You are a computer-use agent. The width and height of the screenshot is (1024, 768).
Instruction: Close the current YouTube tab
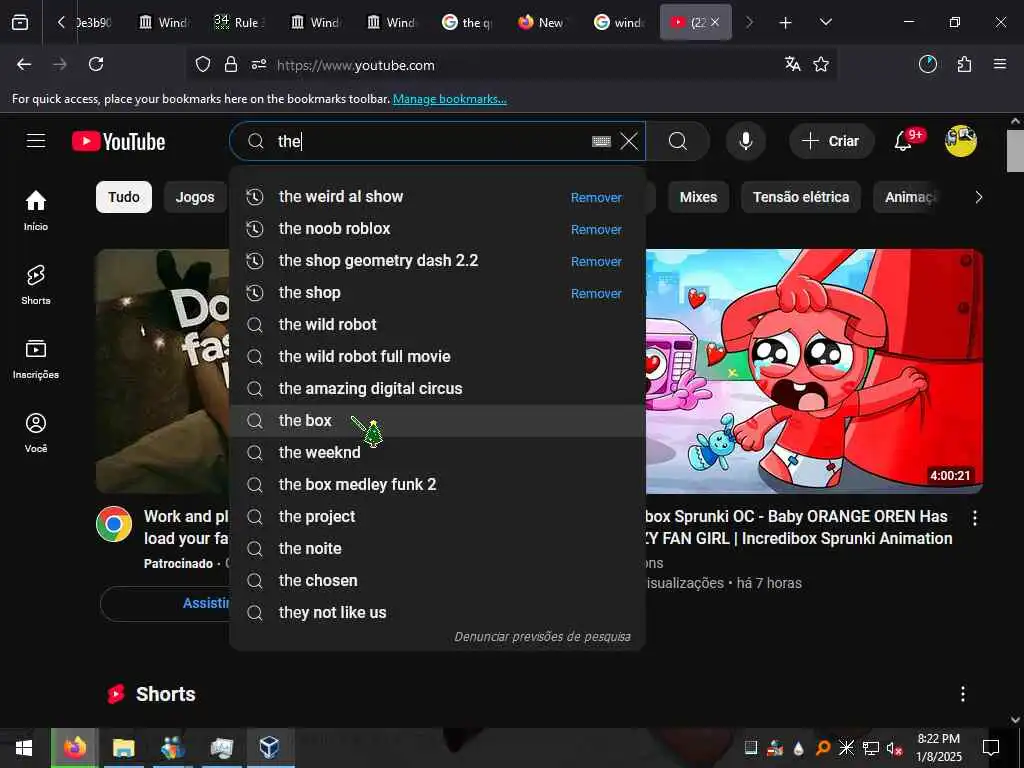(x=715, y=22)
